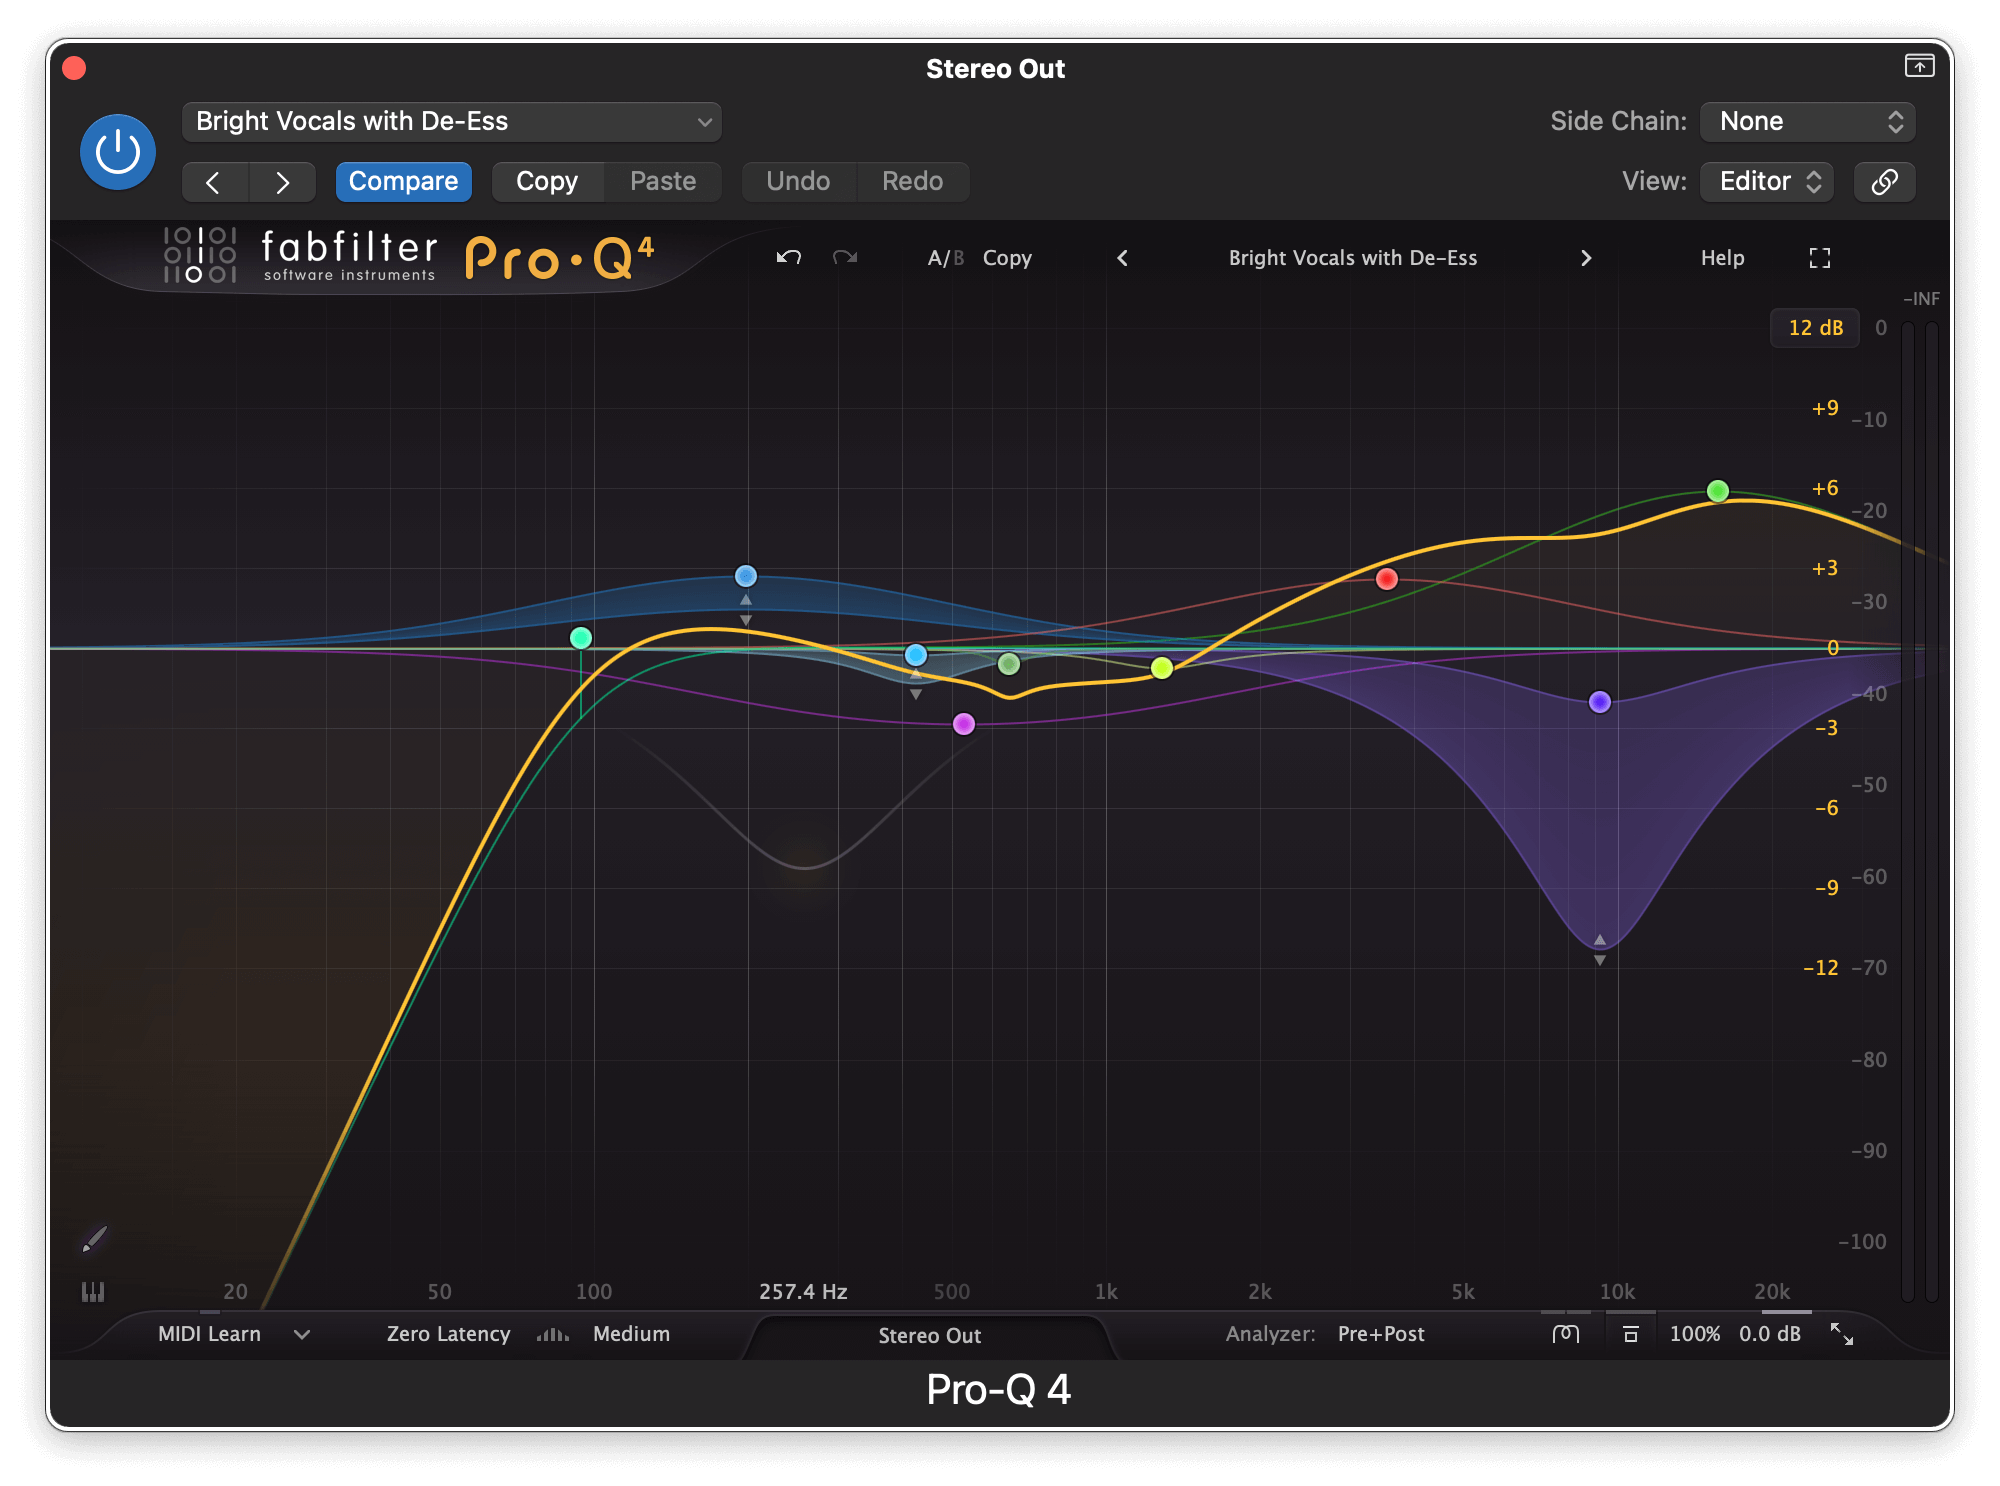Open the Analyzer Pre+Post settings
Viewport: 2000px width, 1486px height.
(1381, 1334)
